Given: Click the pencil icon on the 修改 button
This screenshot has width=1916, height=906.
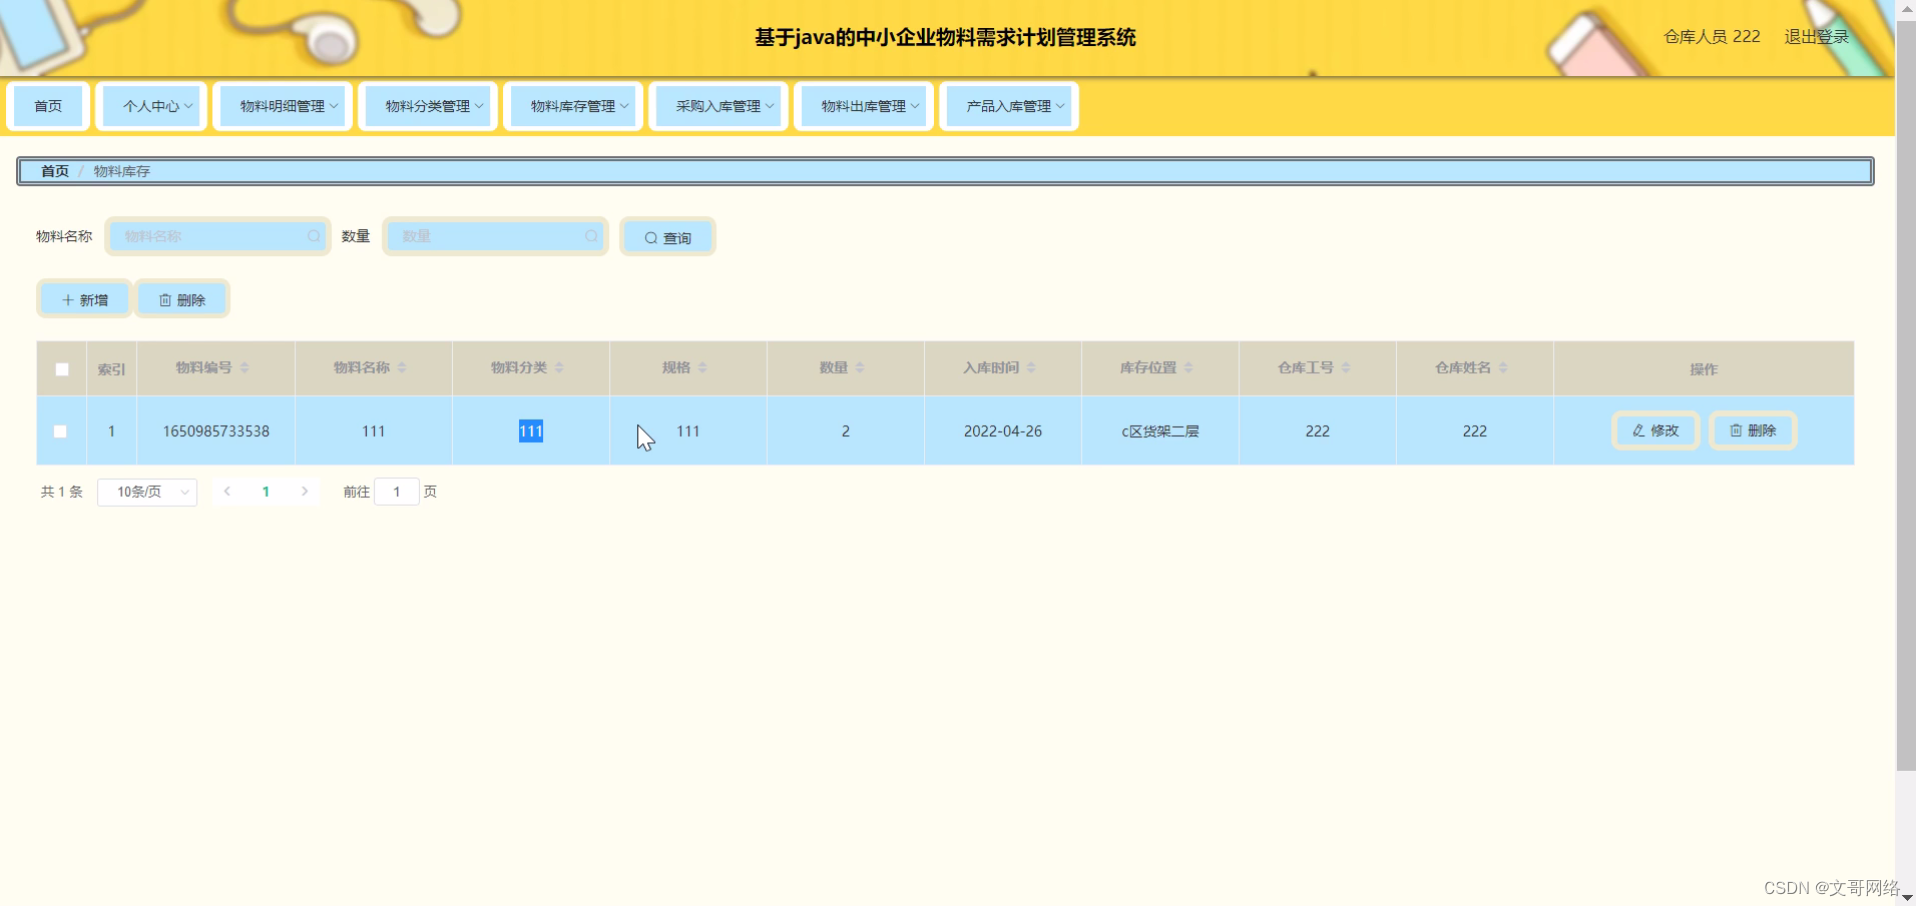Looking at the screenshot, I should [1637, 431].
